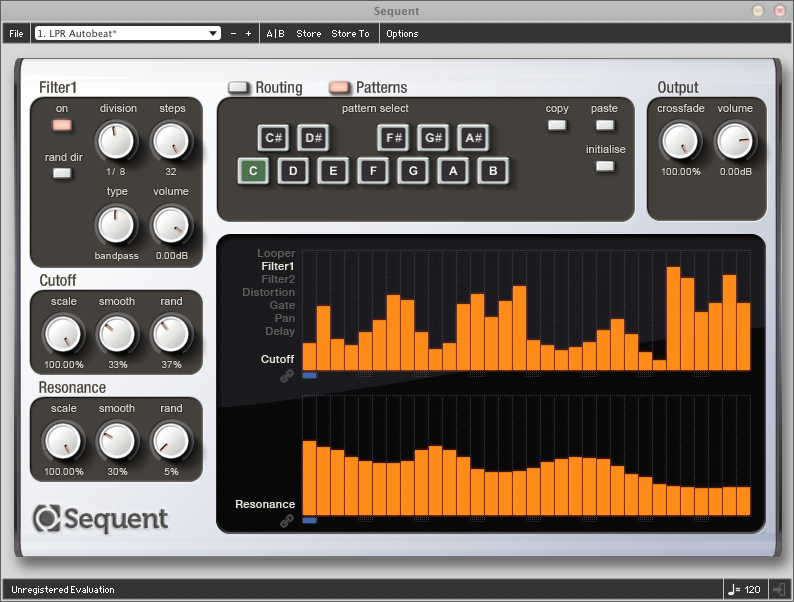
Task: Click the blue Resonance step position marker
Action: pos(309,520)
